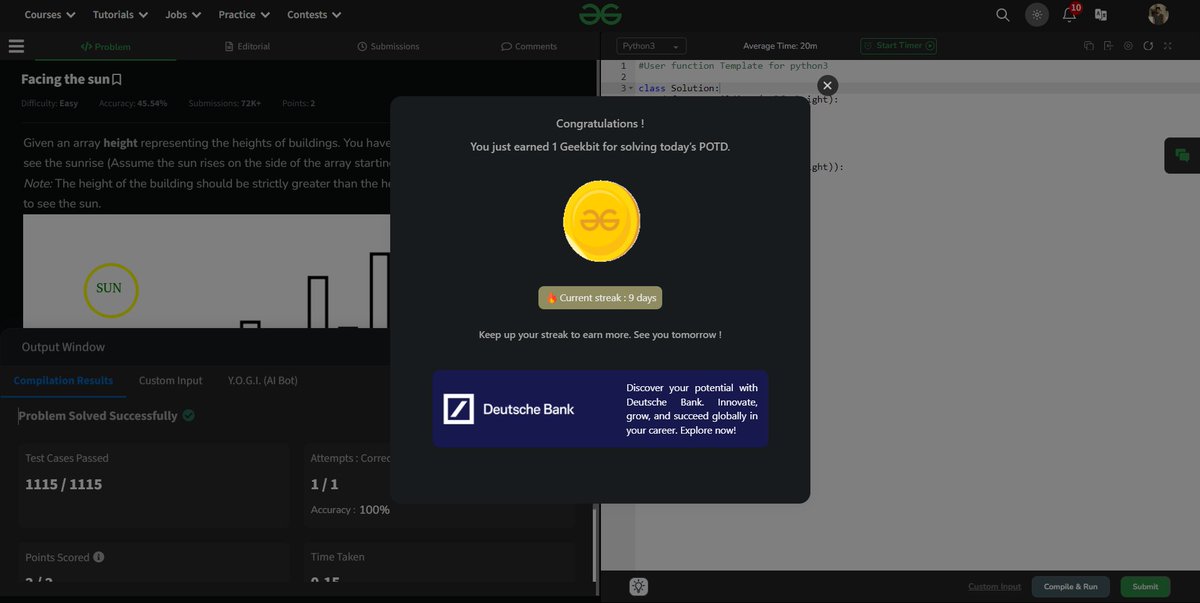The image size is (1200, 603).
Task: Click 'Difficulty: Easy' label
Action: click(x=50, y=104)
